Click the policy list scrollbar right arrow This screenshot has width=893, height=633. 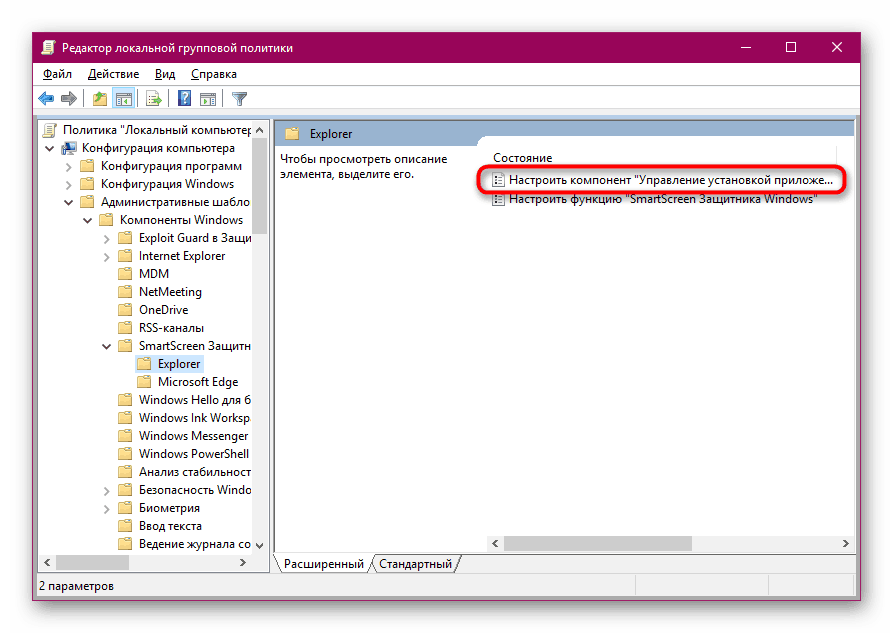pos(845,544)
